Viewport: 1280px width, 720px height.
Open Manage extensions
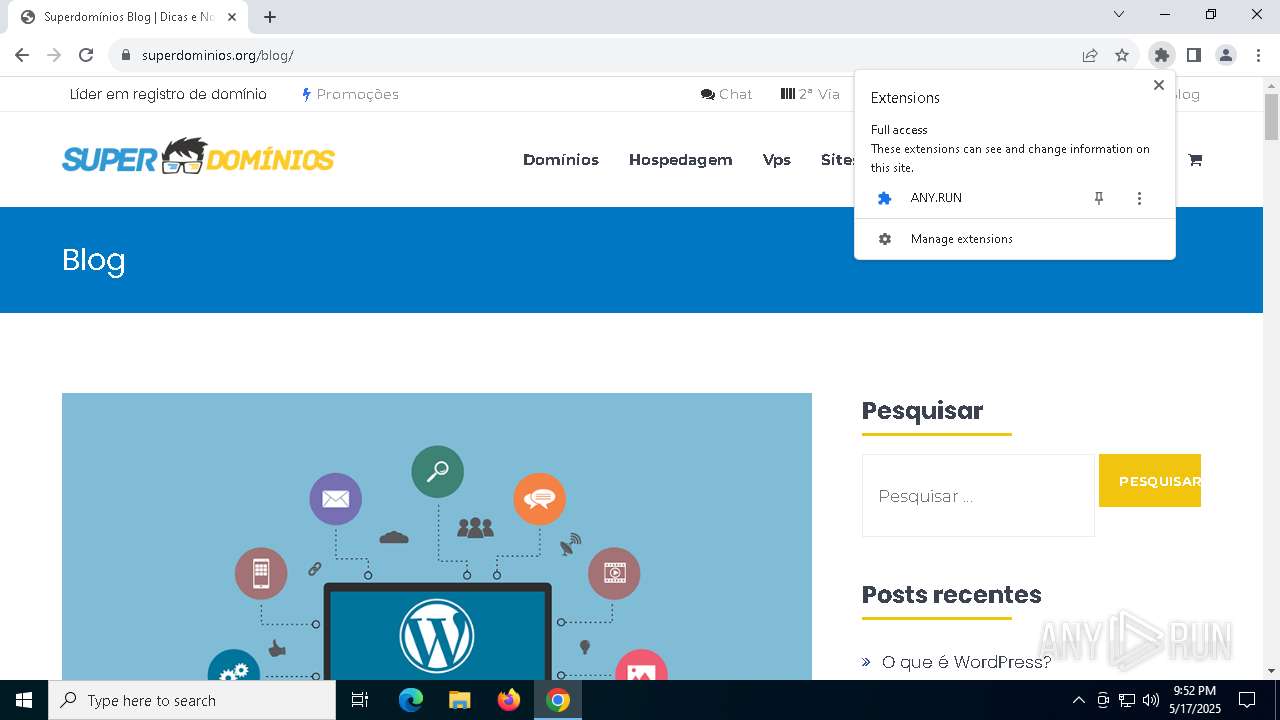pyautogui.click(x=1014, y=239)
